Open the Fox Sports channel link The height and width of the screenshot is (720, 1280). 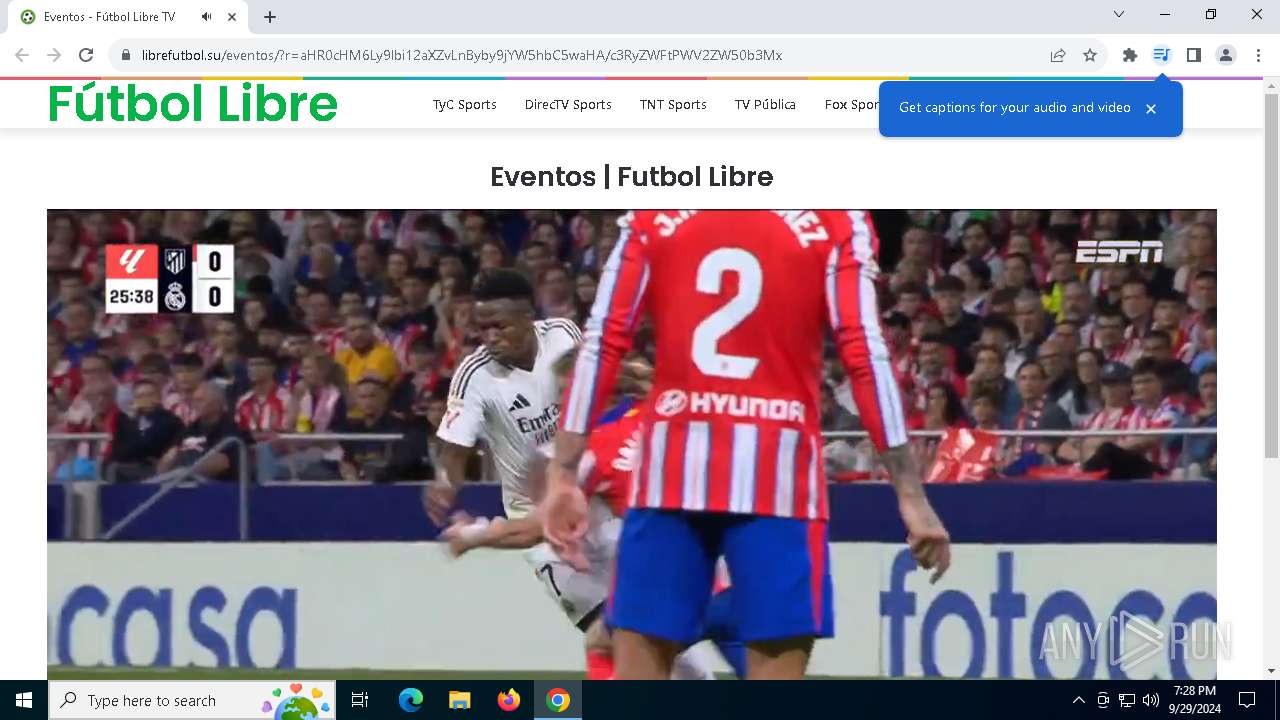pos(852,104)
